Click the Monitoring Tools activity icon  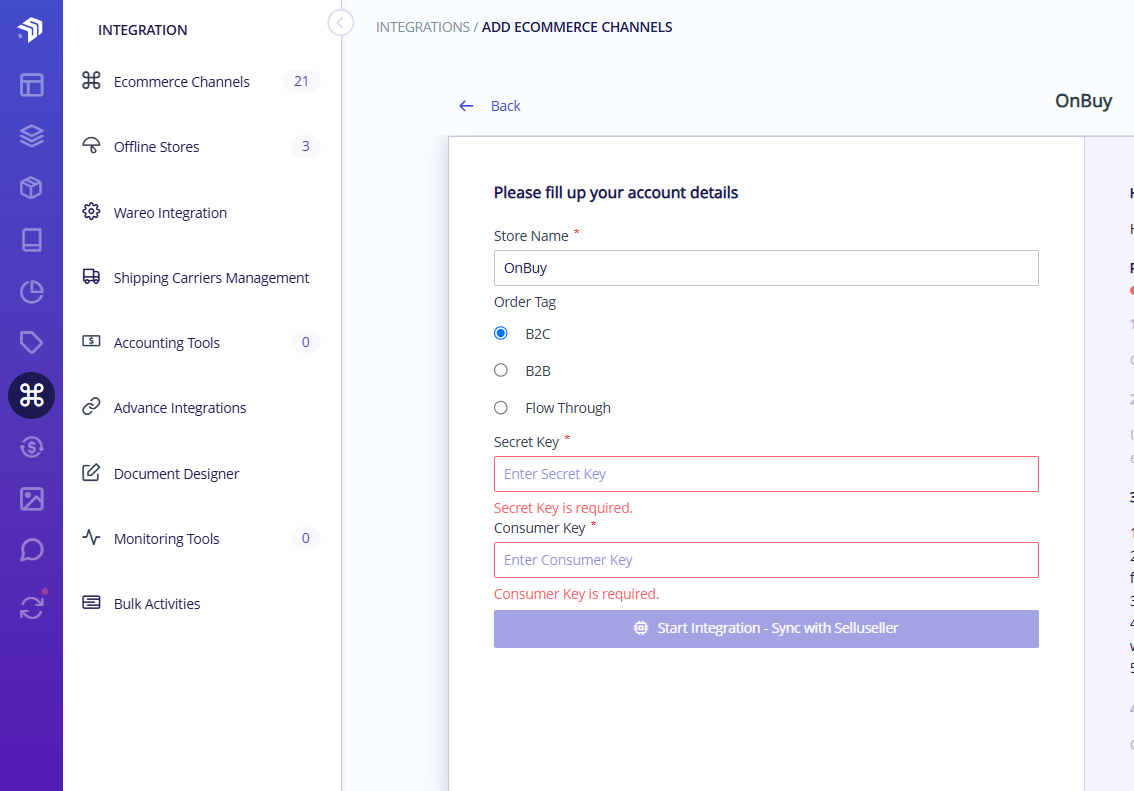[x=91, y=536]
